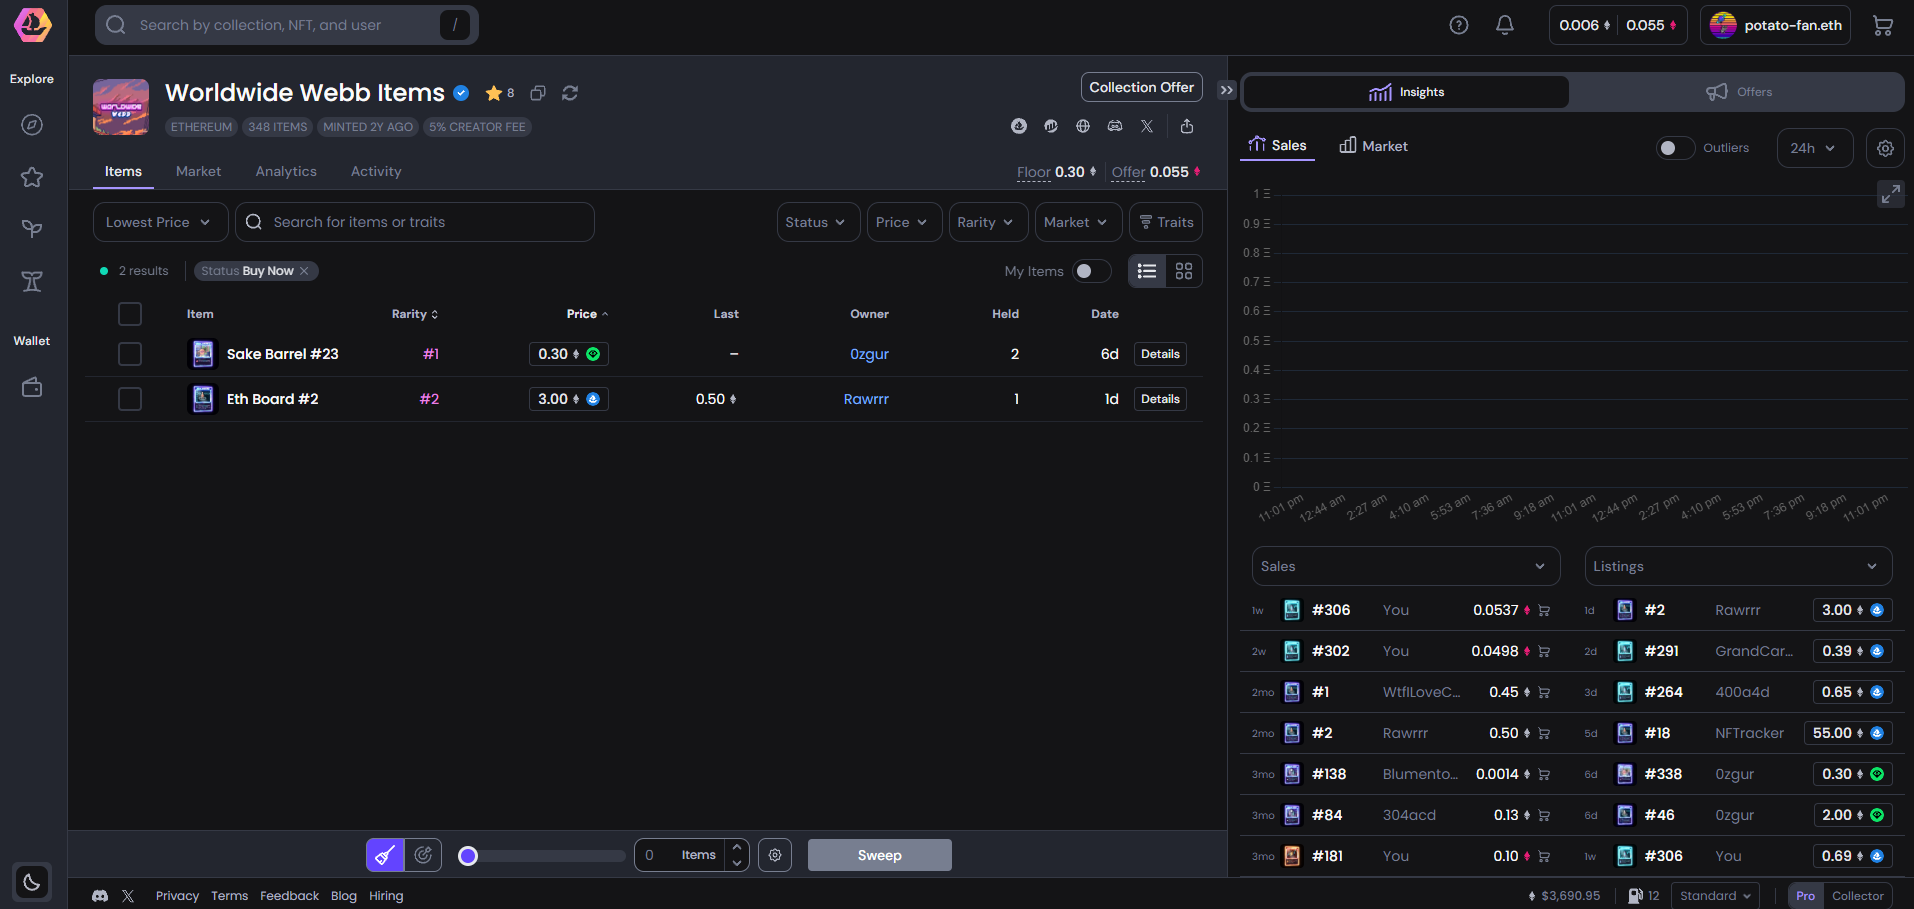The width and height of the screenshot is (1914, 909).
Task: Click the Collection Offer button
Action: [x=1141, y=87]
